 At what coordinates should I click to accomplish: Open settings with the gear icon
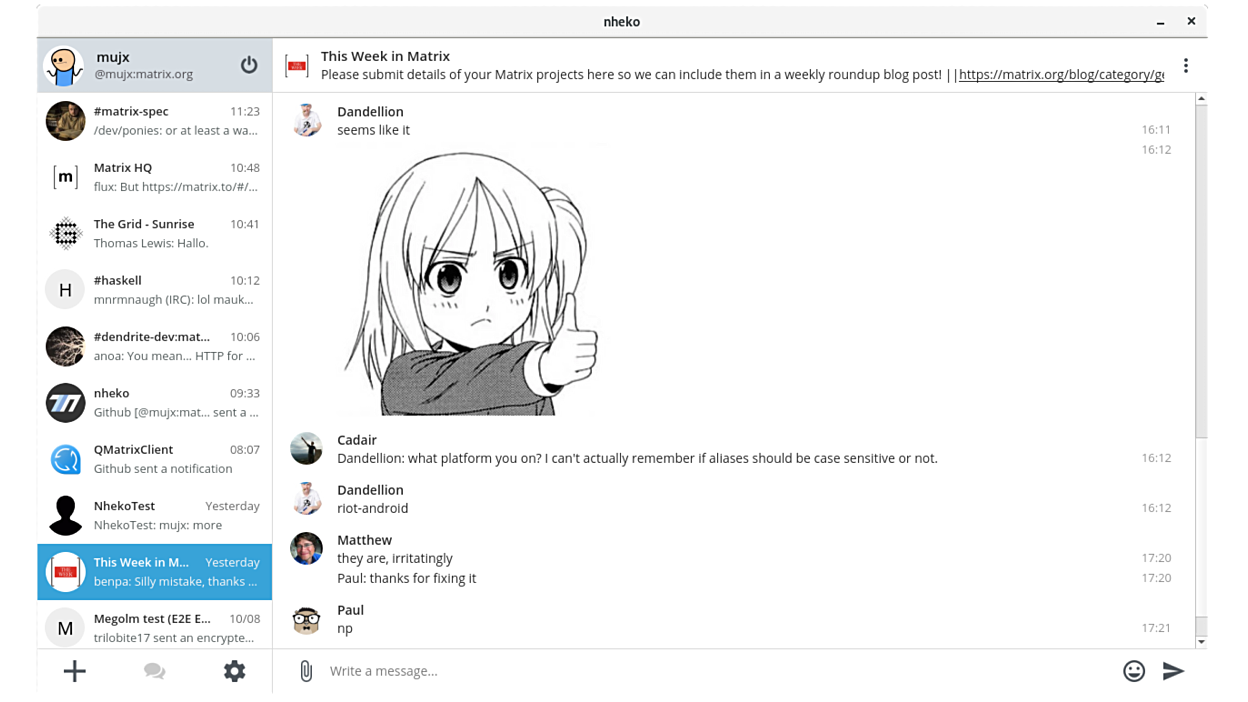pyautogui.click(x=234, y=671)
